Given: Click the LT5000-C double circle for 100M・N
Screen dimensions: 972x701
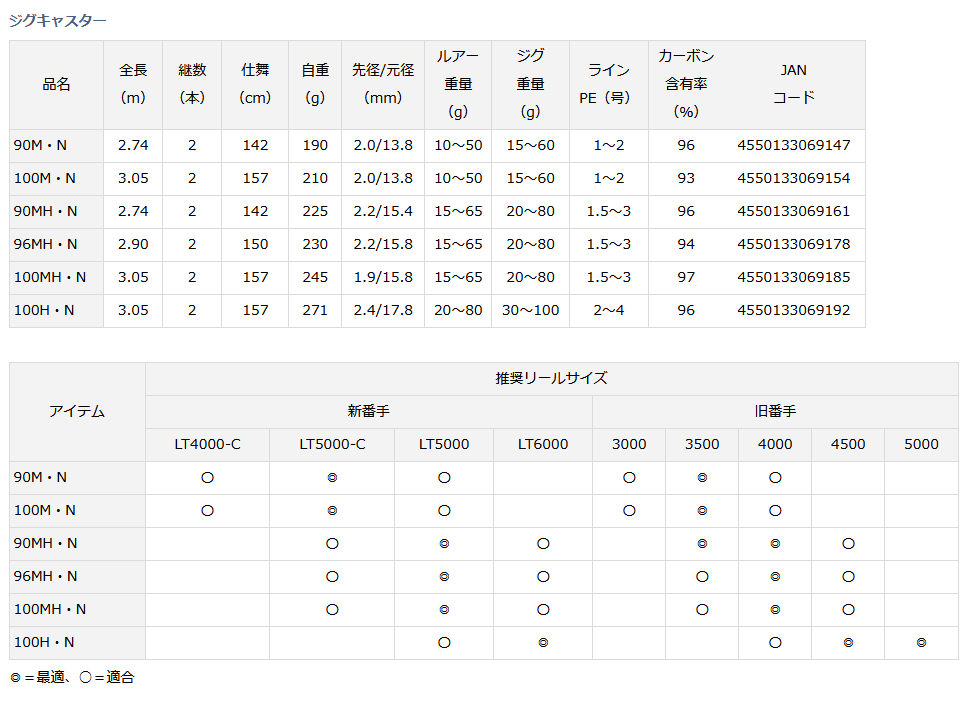Looking at the screenshot, I should click(332, 511).
